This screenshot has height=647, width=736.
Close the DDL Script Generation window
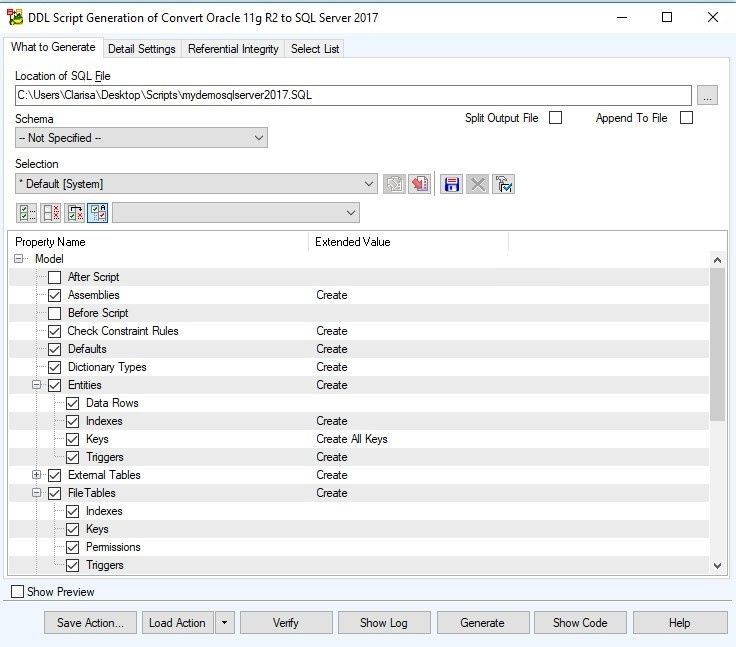pyautogui.click(x=713, y=17)
